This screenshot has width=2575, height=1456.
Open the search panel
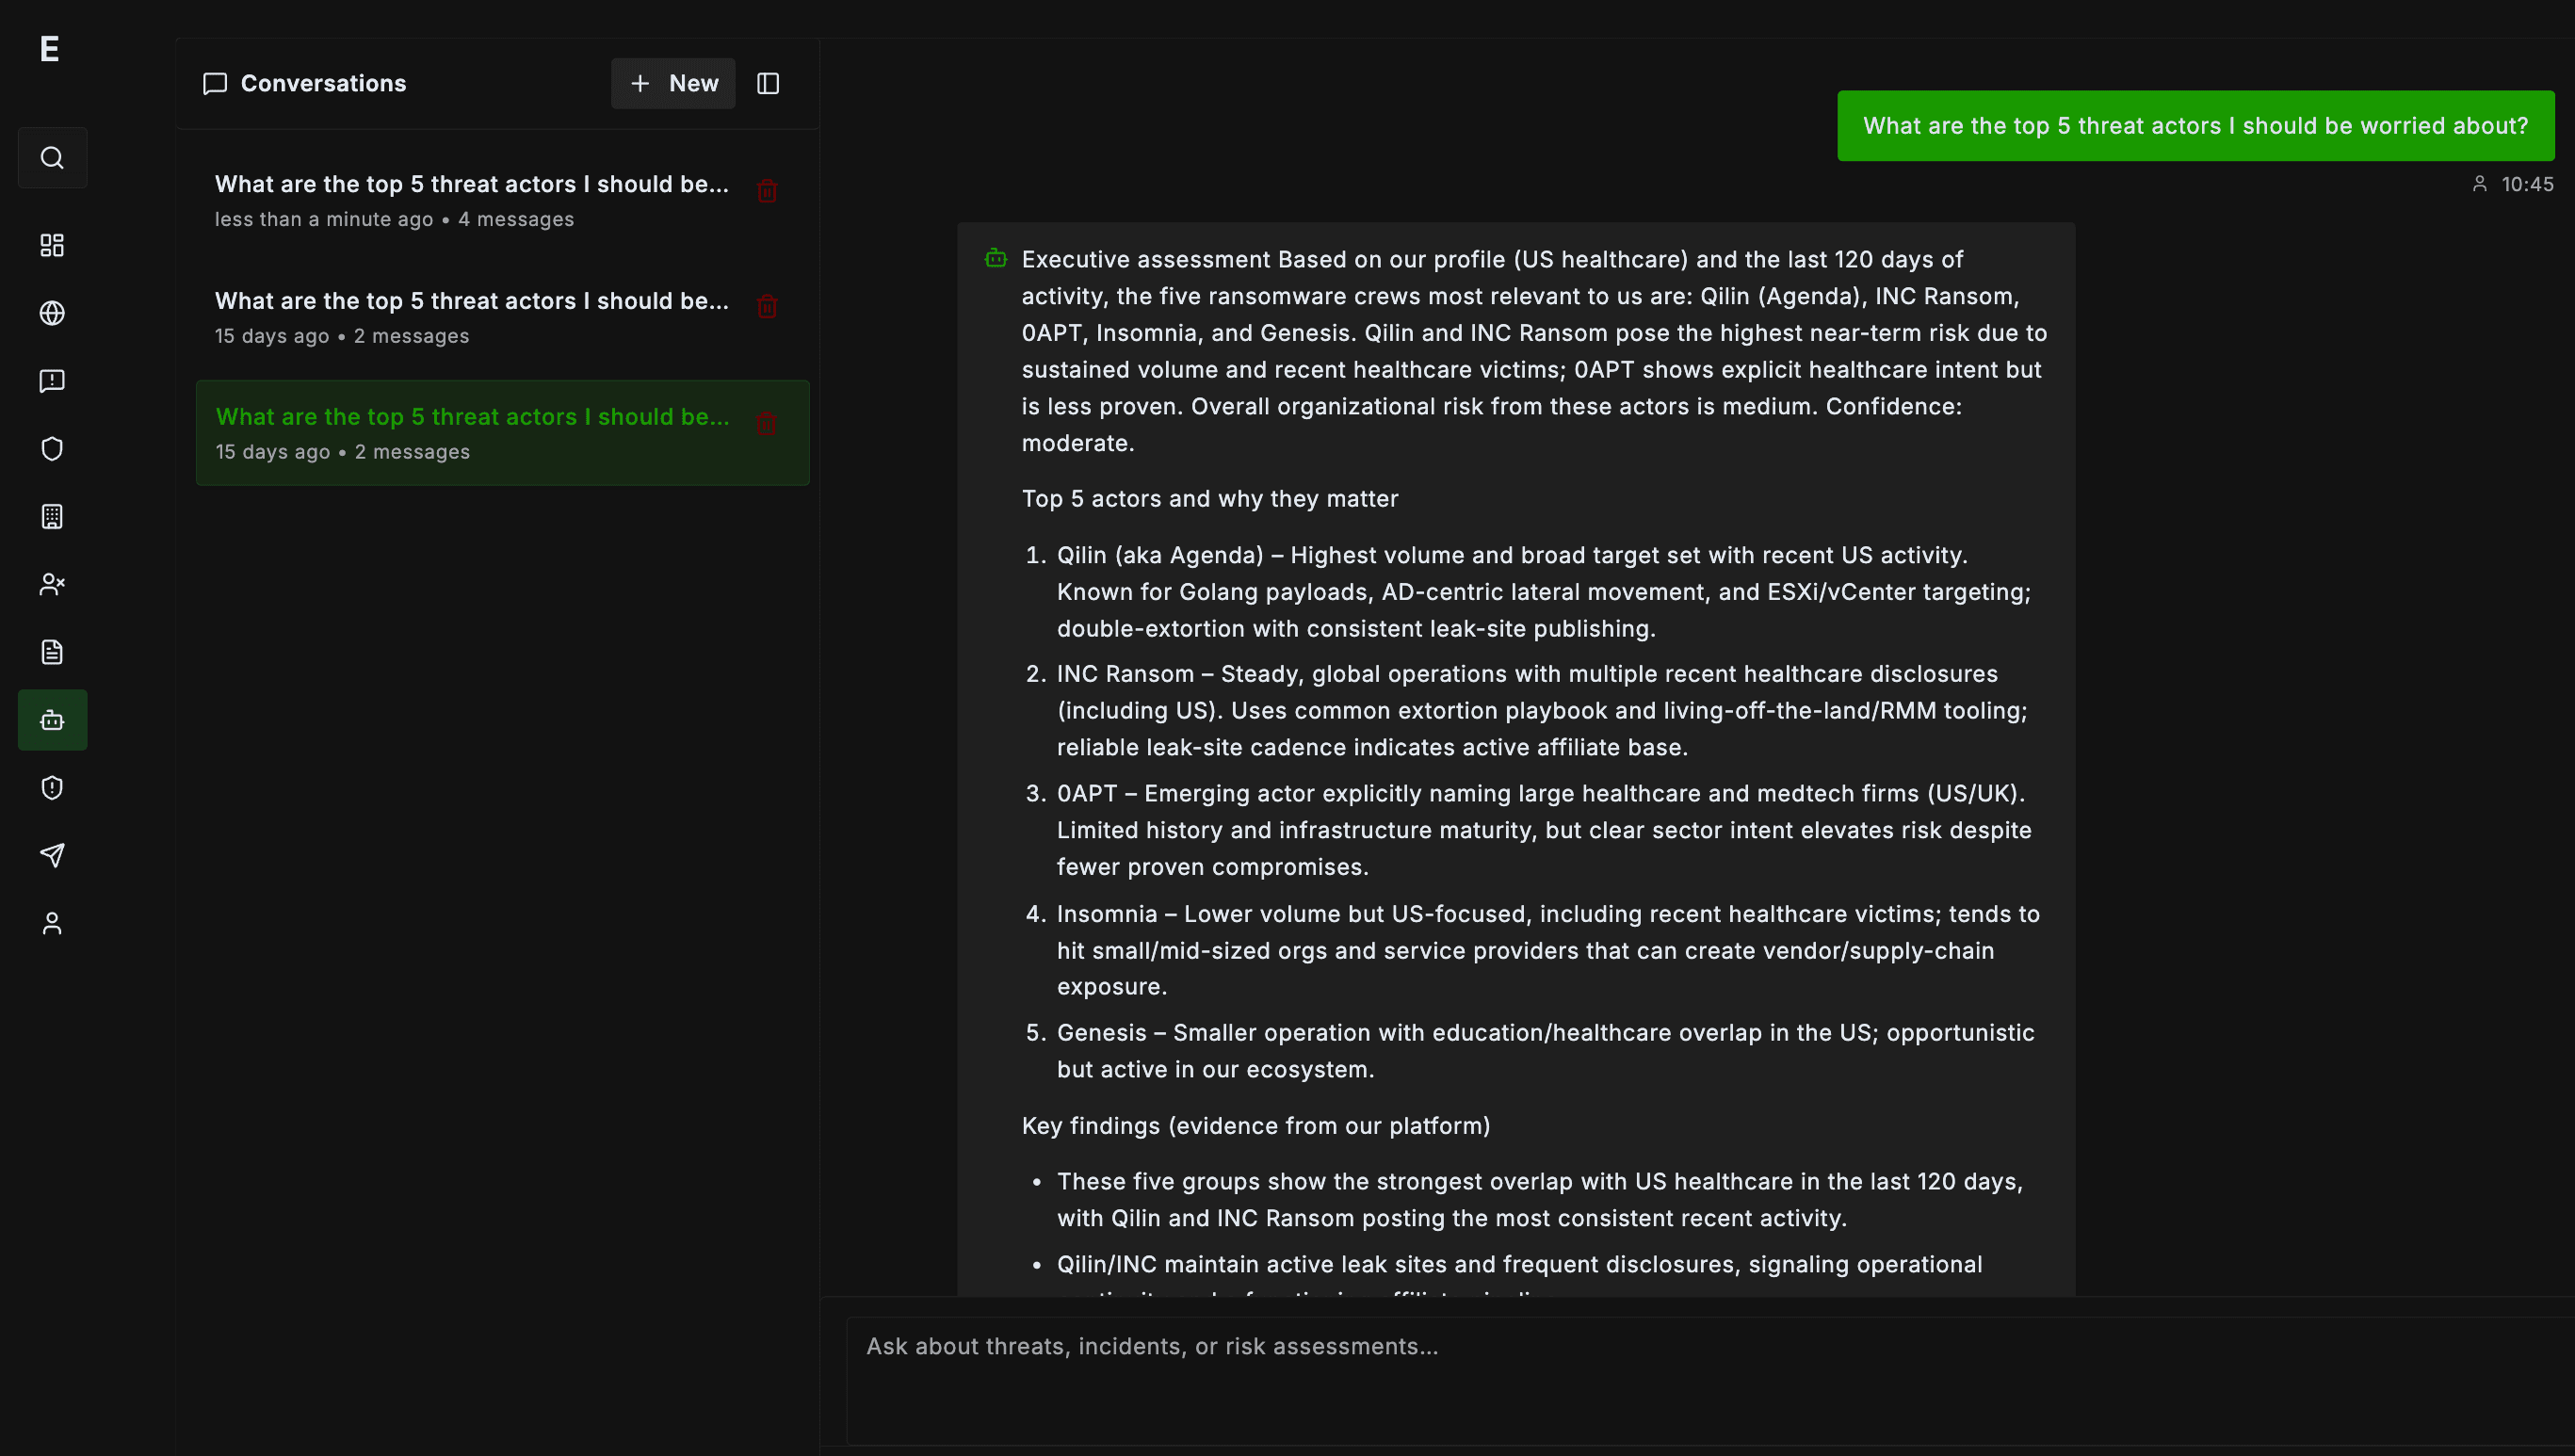pos(52,157)
